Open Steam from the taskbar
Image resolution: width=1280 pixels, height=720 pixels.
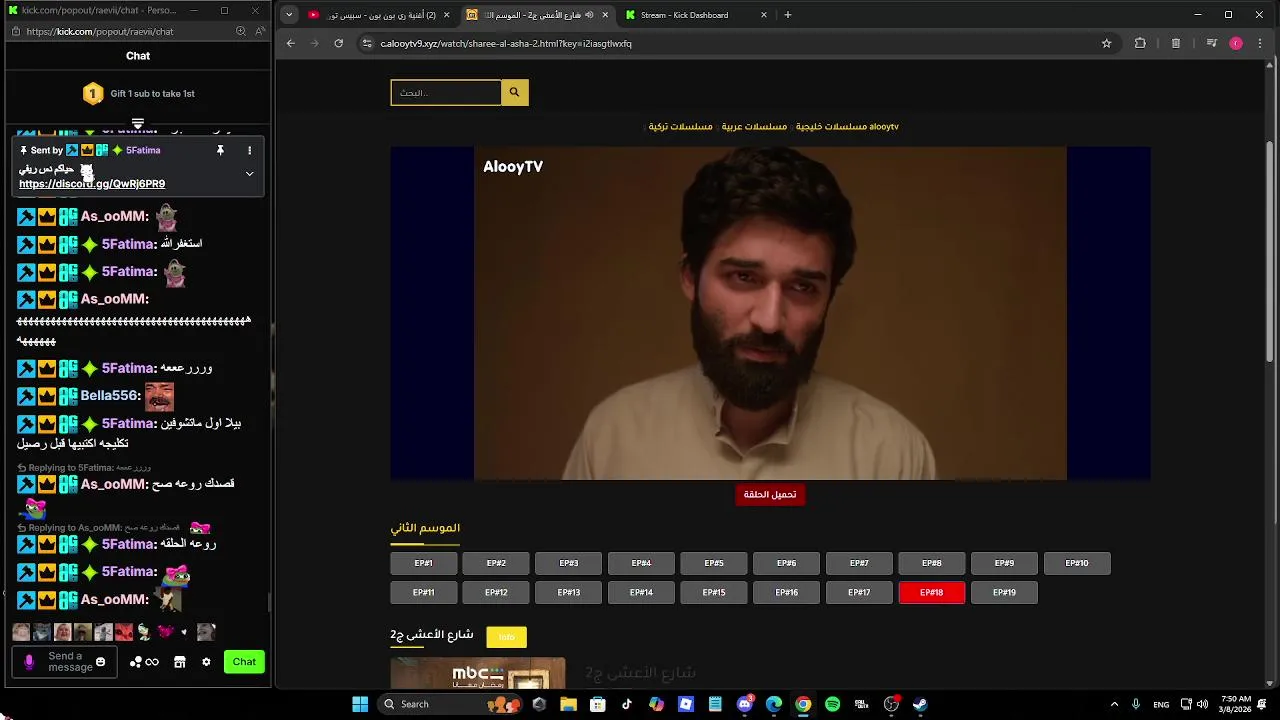(920, 704)
